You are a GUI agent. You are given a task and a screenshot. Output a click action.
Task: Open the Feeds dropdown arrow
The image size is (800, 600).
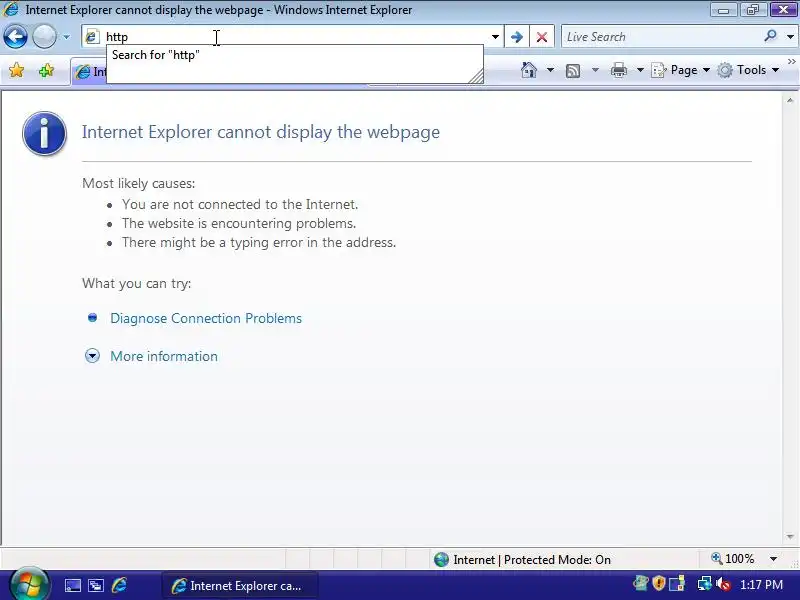pyautogui.click(x=595, y=70)
